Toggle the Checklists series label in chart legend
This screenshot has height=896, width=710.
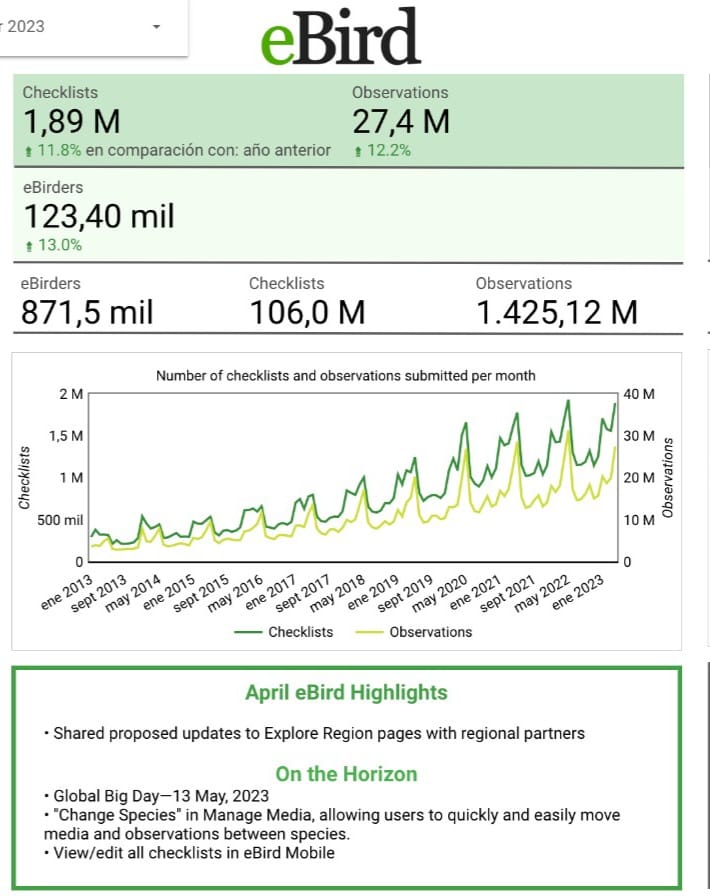300,632
